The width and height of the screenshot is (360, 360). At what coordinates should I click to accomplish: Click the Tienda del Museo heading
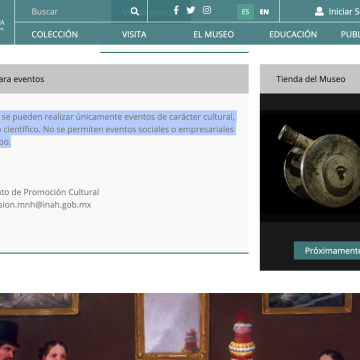pos(311,79)
